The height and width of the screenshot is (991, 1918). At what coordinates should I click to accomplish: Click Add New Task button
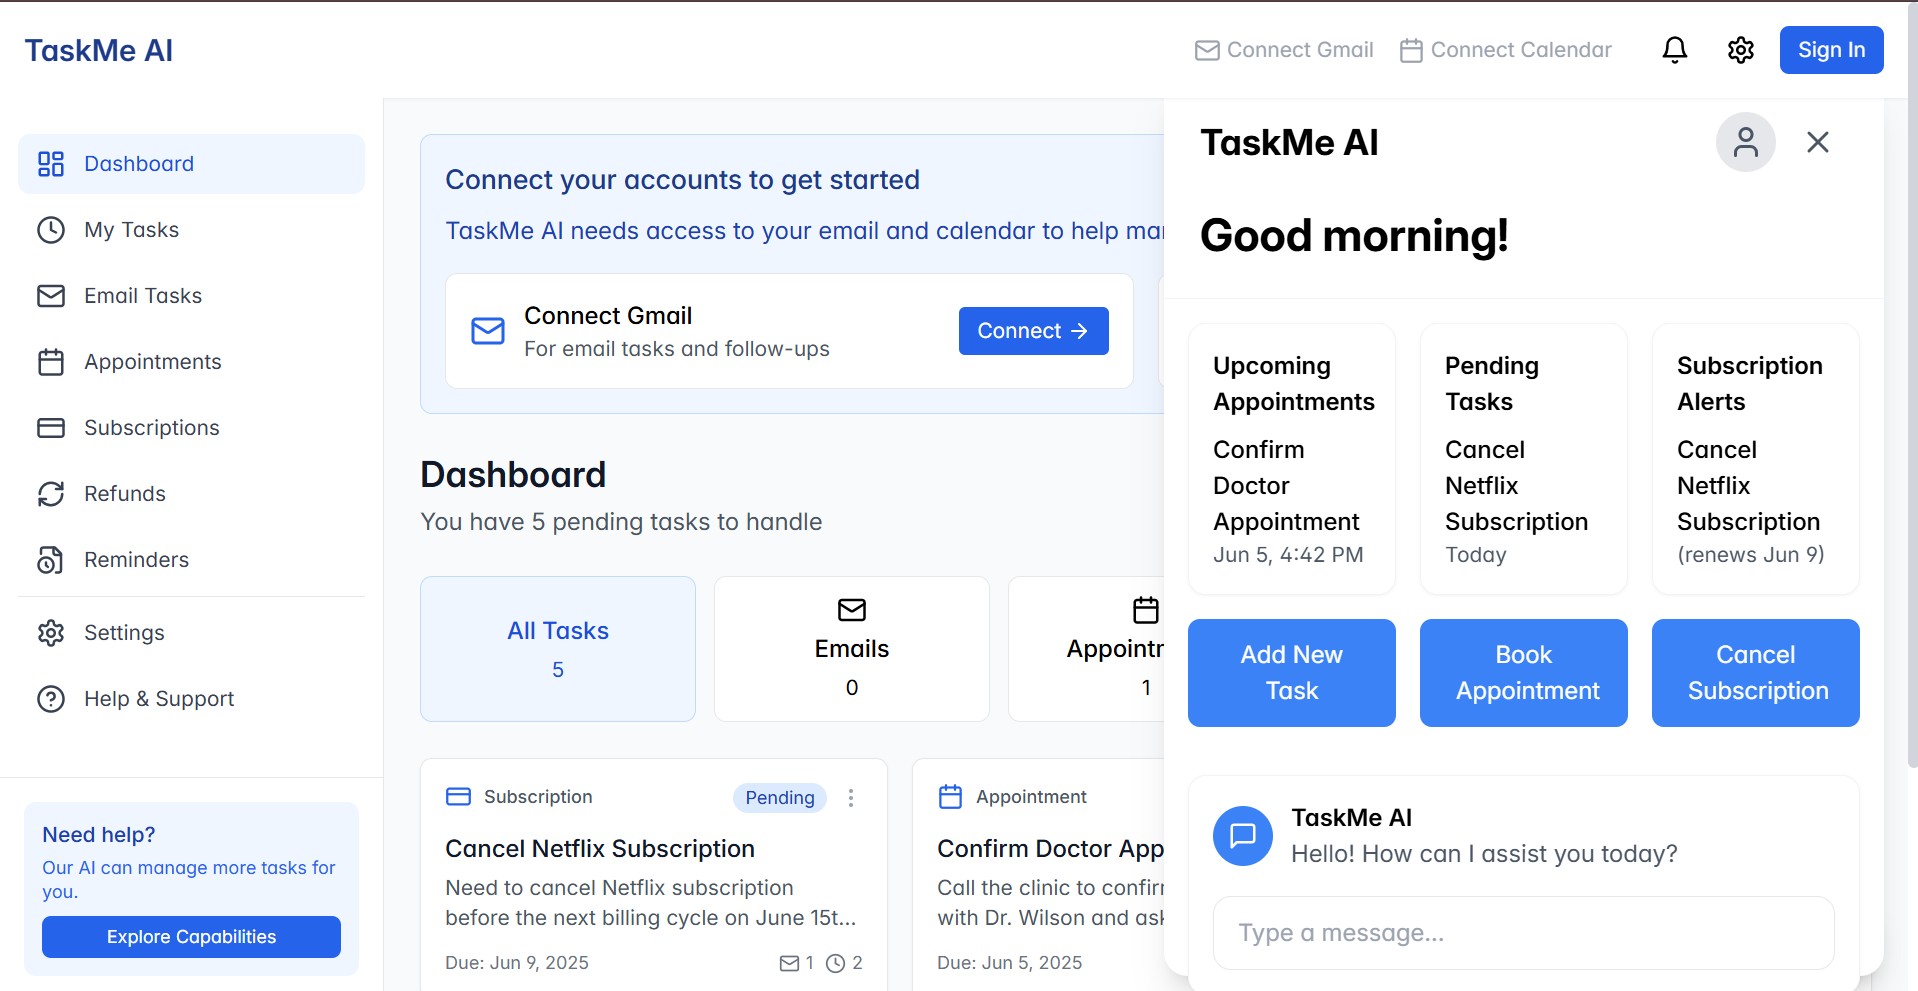pos(1291,673)
